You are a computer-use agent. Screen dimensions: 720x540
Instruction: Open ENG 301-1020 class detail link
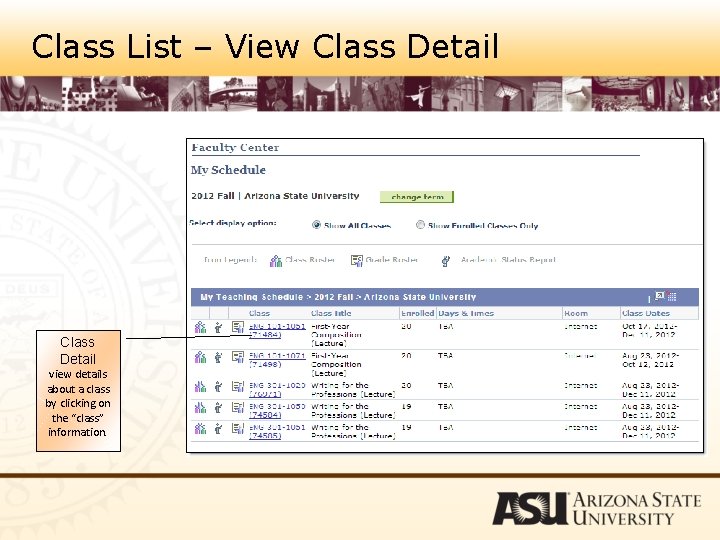click(277, 390)
